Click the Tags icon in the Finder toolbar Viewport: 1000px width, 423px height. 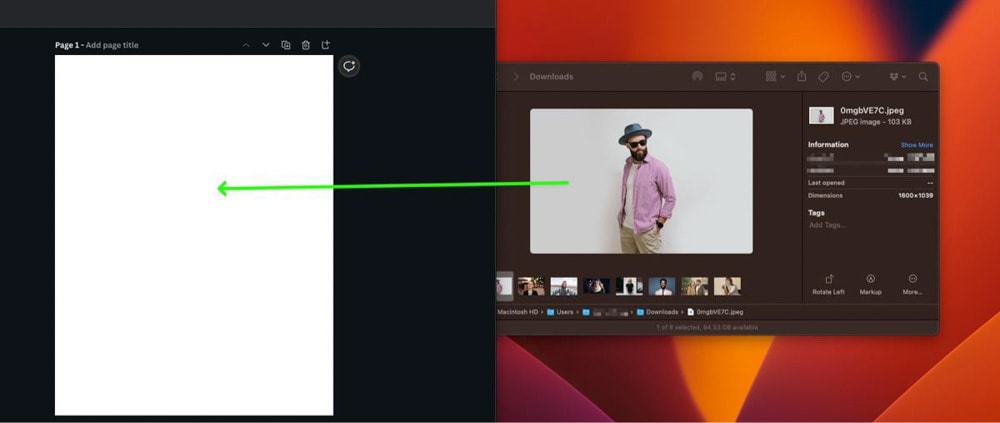[x=823, y=77]
